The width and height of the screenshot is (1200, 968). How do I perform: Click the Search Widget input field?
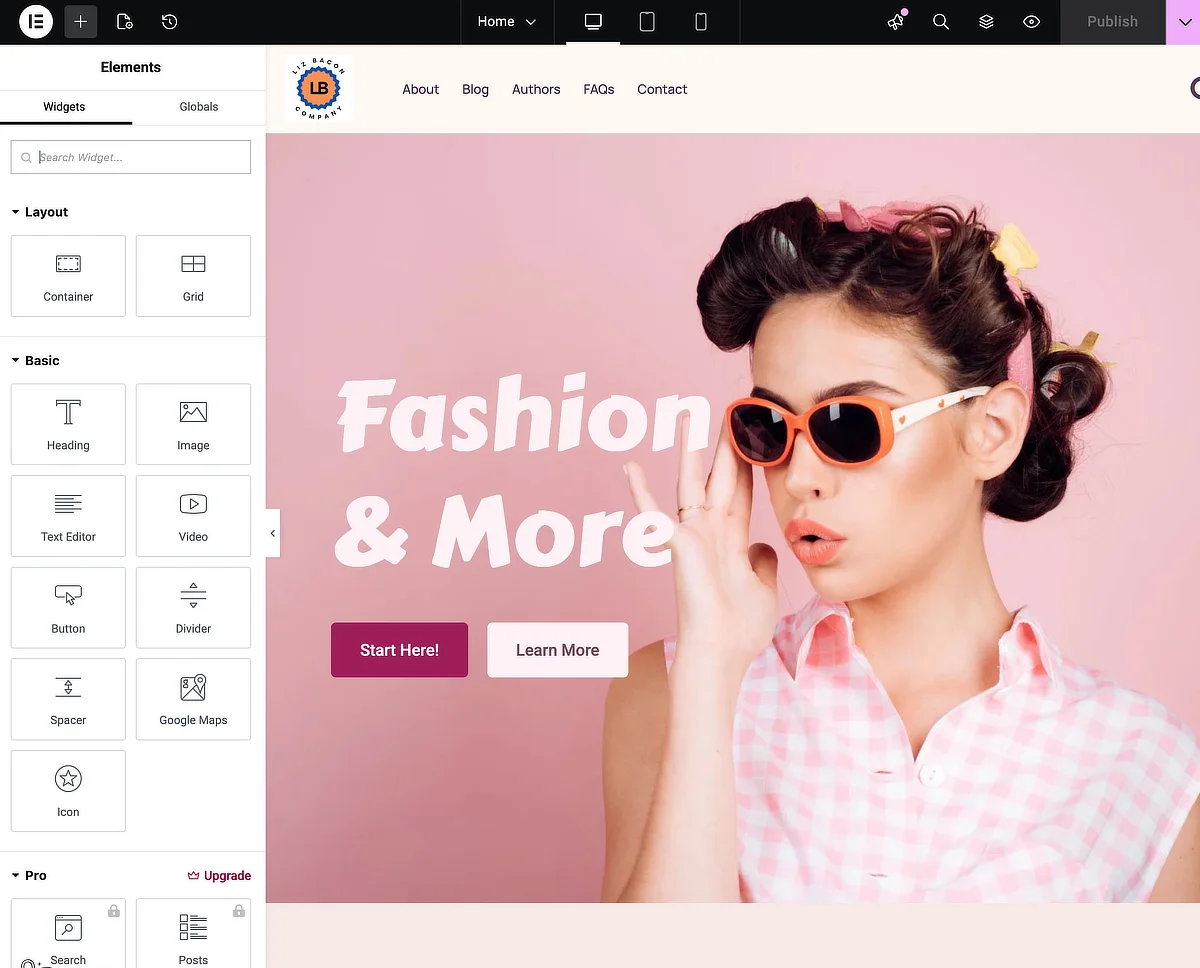tap(131, 157)
